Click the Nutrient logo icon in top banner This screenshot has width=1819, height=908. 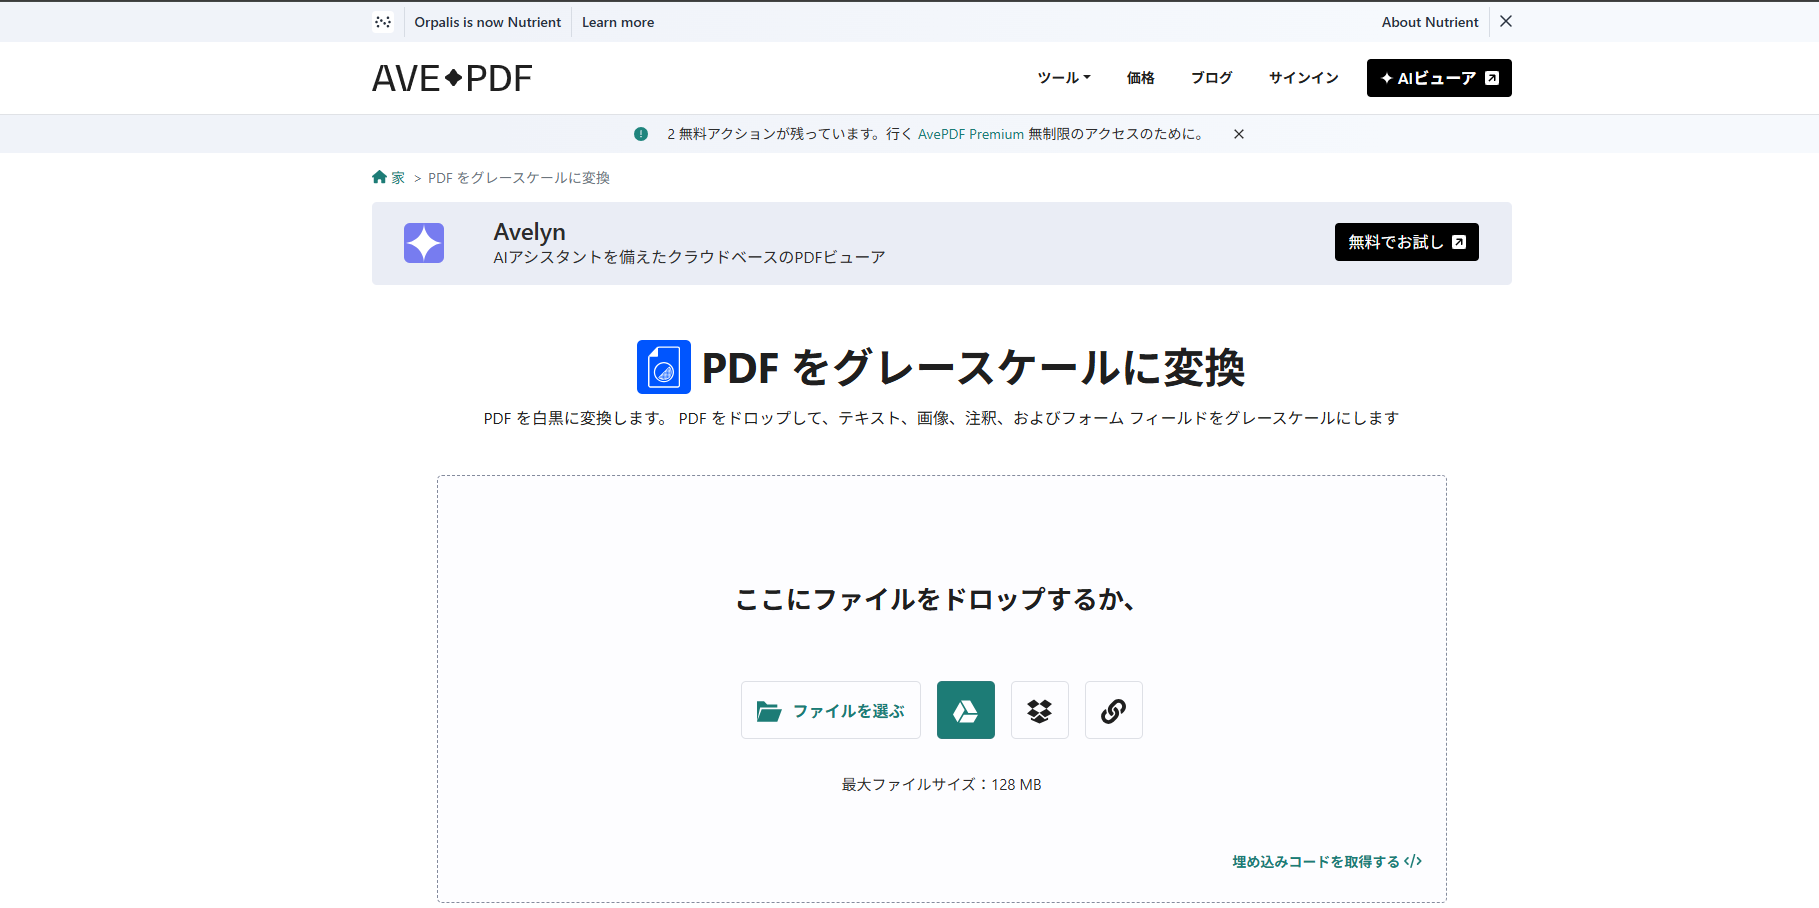pos(383,22)
